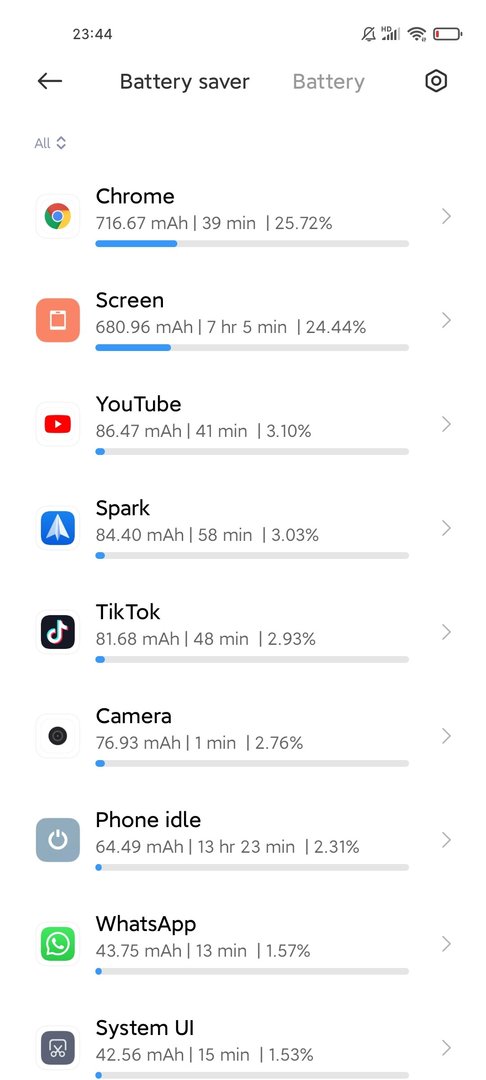Tap the Chrome app icon
The image size is (486, 1080).
[58, 216]
